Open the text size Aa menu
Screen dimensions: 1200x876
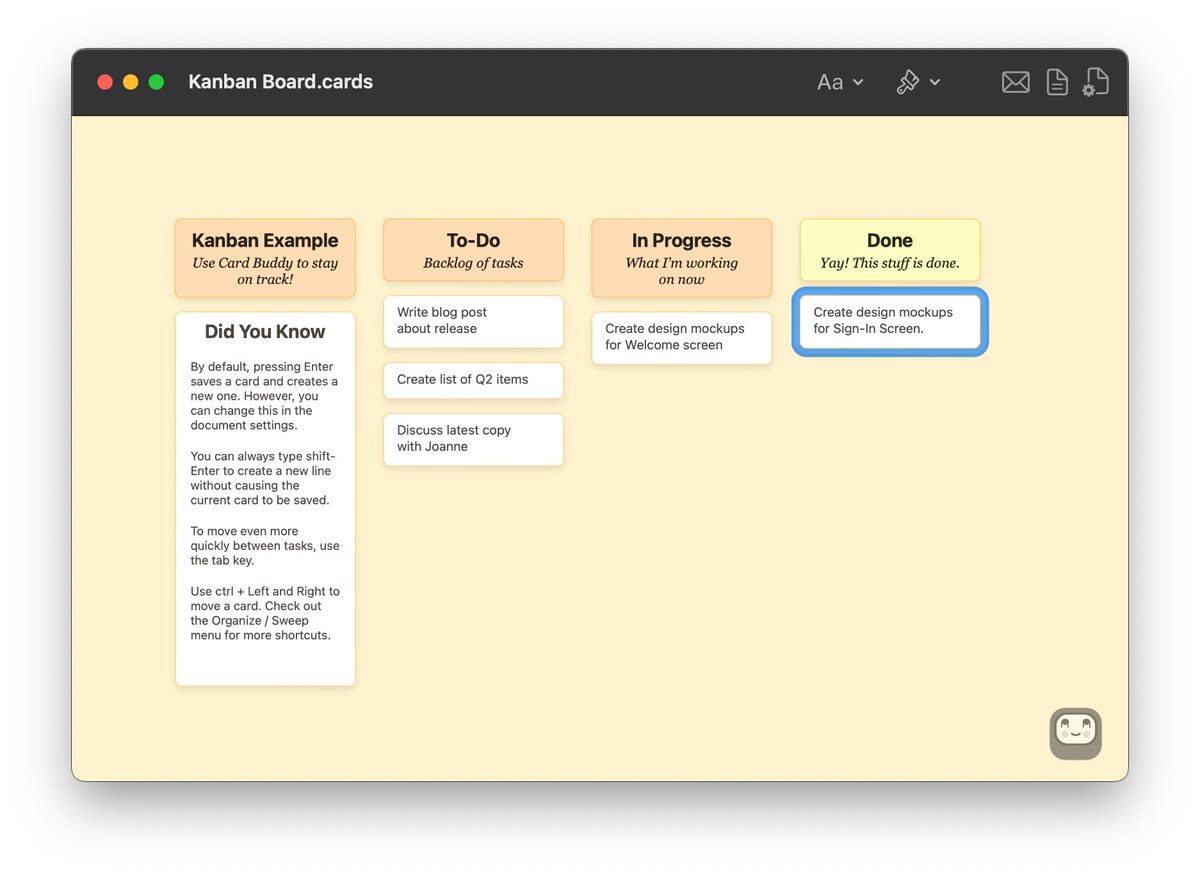[830, 82]
